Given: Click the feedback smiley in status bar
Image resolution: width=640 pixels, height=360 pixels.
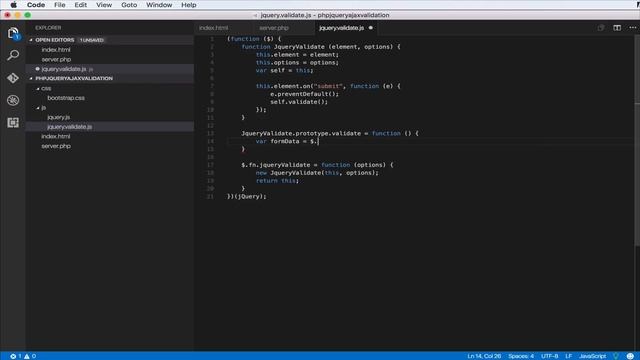Looking at the screenshot, I should (x=630, y=356).
